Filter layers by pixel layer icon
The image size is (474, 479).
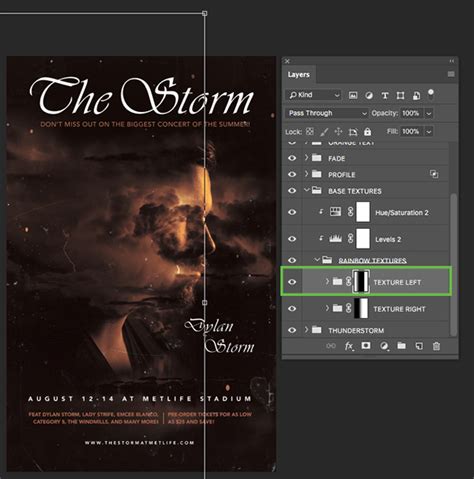click(x=353, y=96)
